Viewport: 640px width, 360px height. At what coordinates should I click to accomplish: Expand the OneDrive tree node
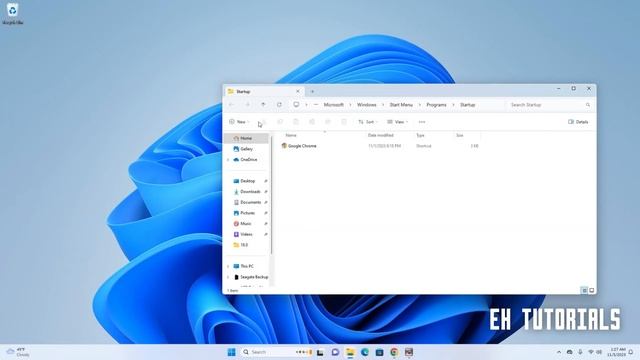(x=228, y=160)
